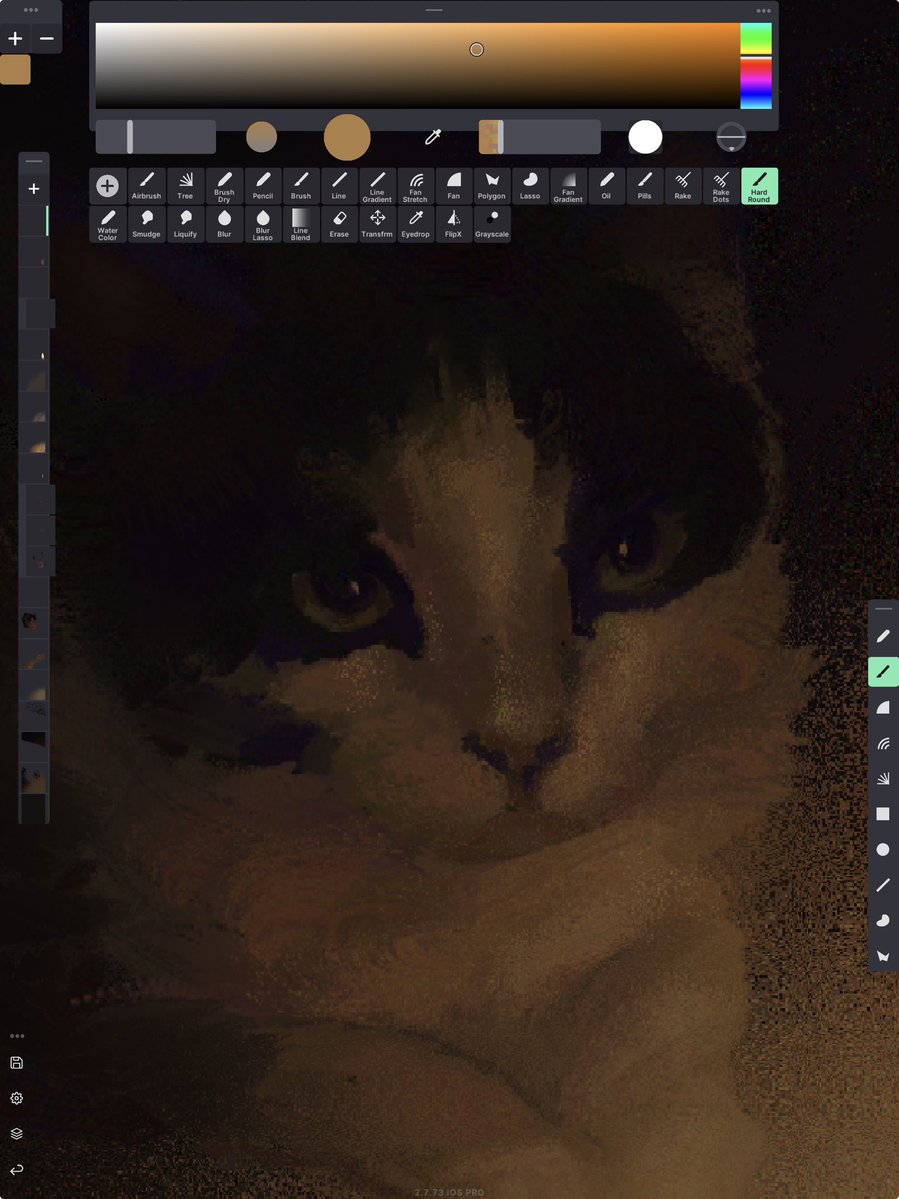Select the Airbrush tool

pyautogui.click(x=147, y=186)
